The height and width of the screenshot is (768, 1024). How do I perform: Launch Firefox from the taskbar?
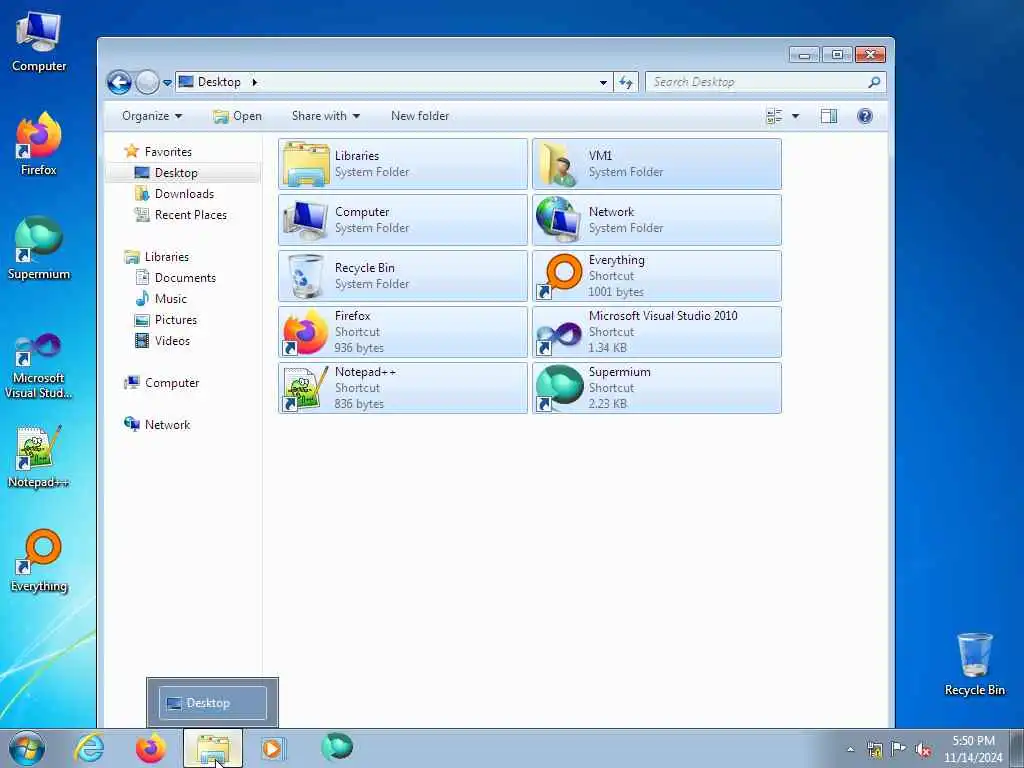point(151,748)
